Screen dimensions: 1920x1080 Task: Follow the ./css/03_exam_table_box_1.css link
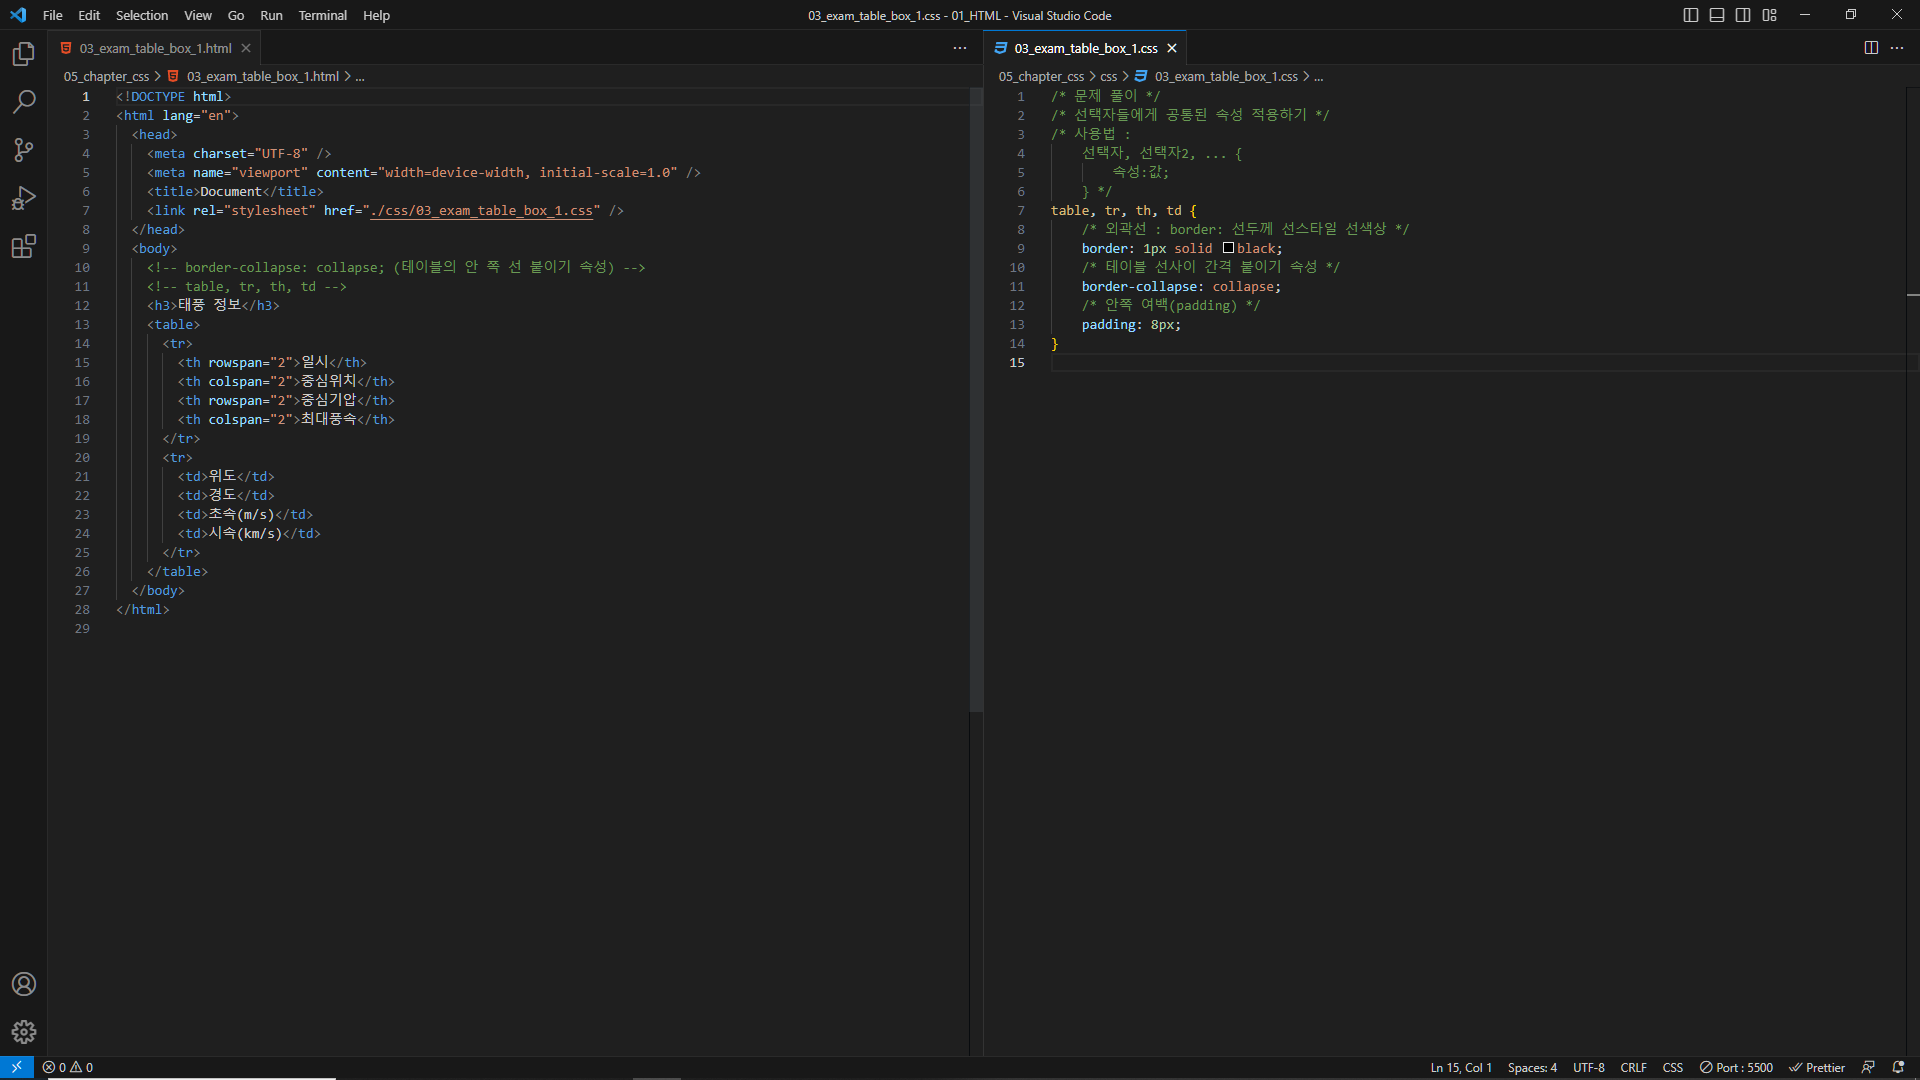484,211
